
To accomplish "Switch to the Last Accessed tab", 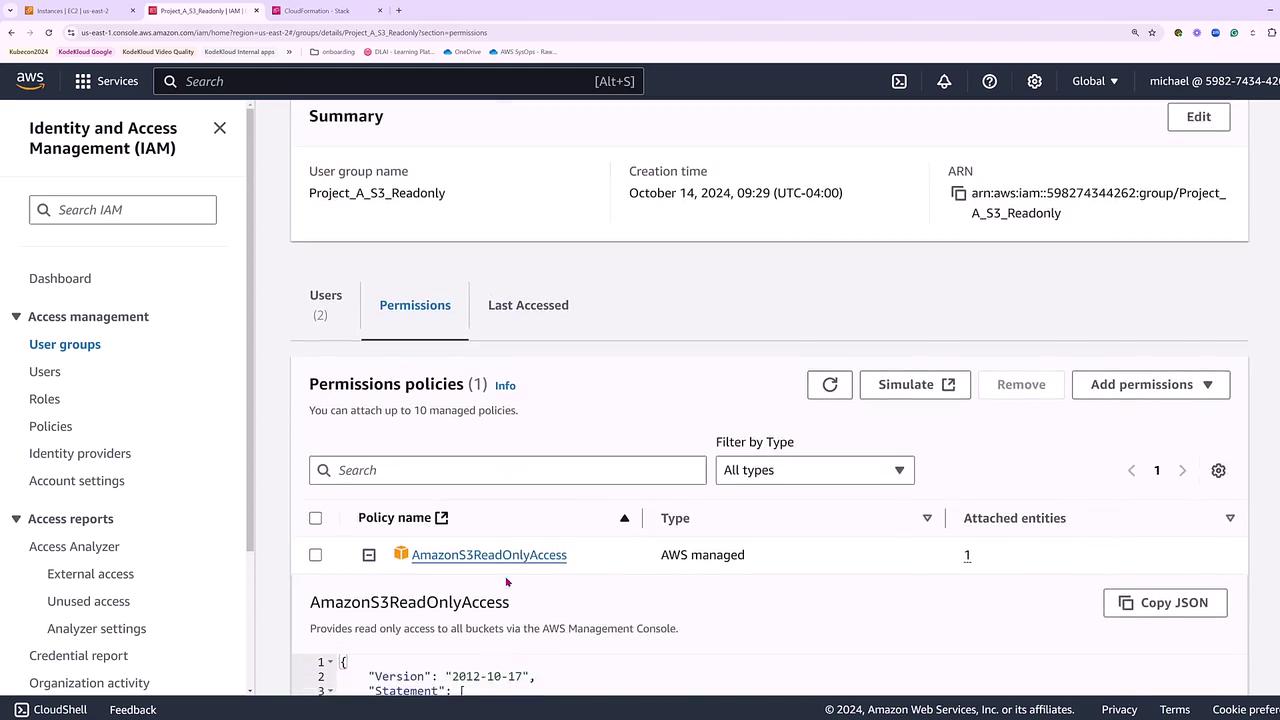I will (528, 305).
